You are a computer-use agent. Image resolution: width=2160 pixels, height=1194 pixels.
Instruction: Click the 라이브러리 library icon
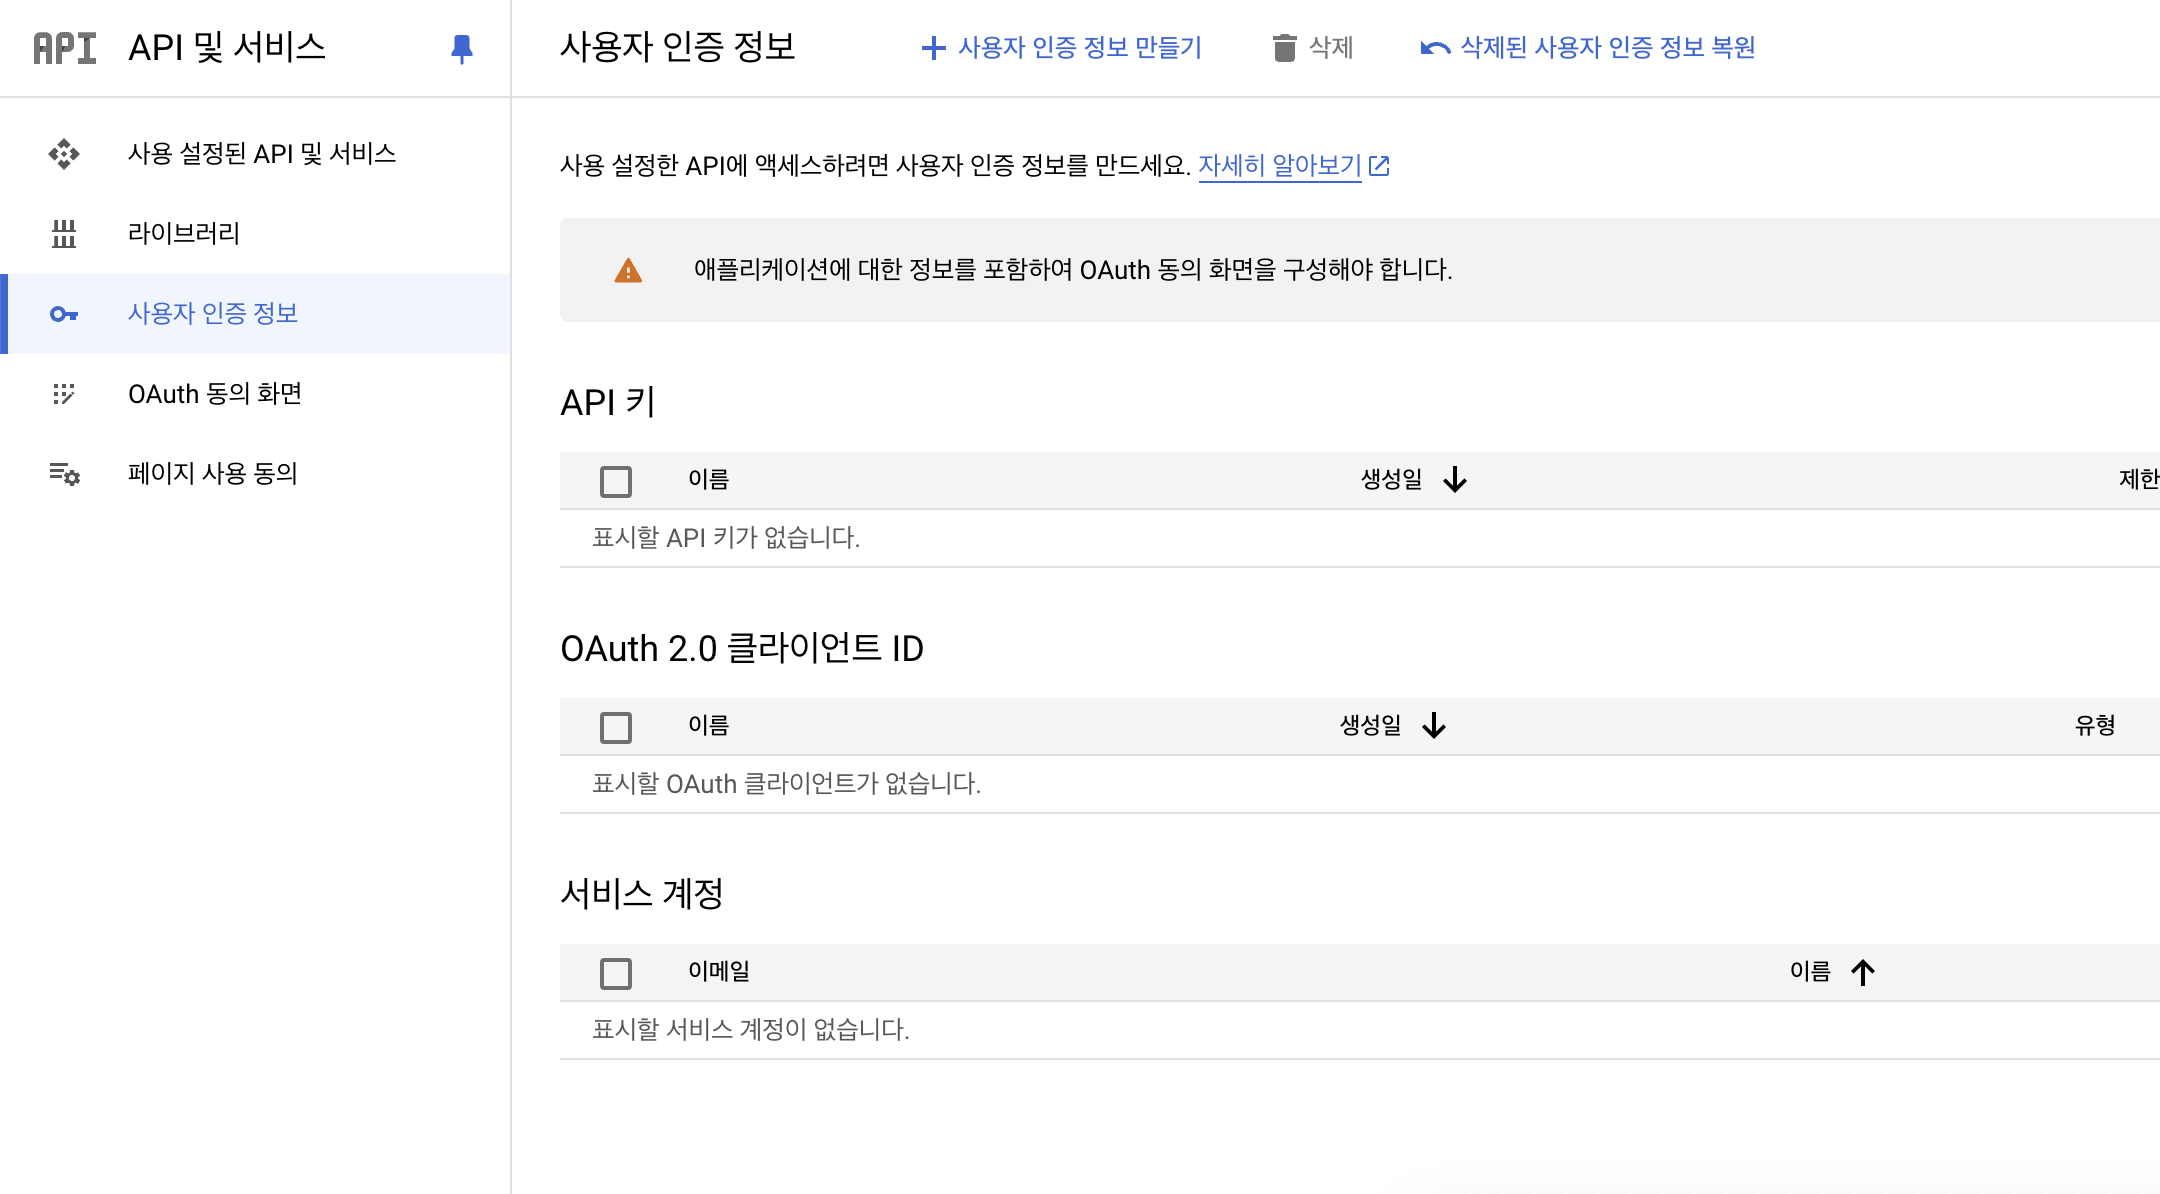(x=64, y=234)
